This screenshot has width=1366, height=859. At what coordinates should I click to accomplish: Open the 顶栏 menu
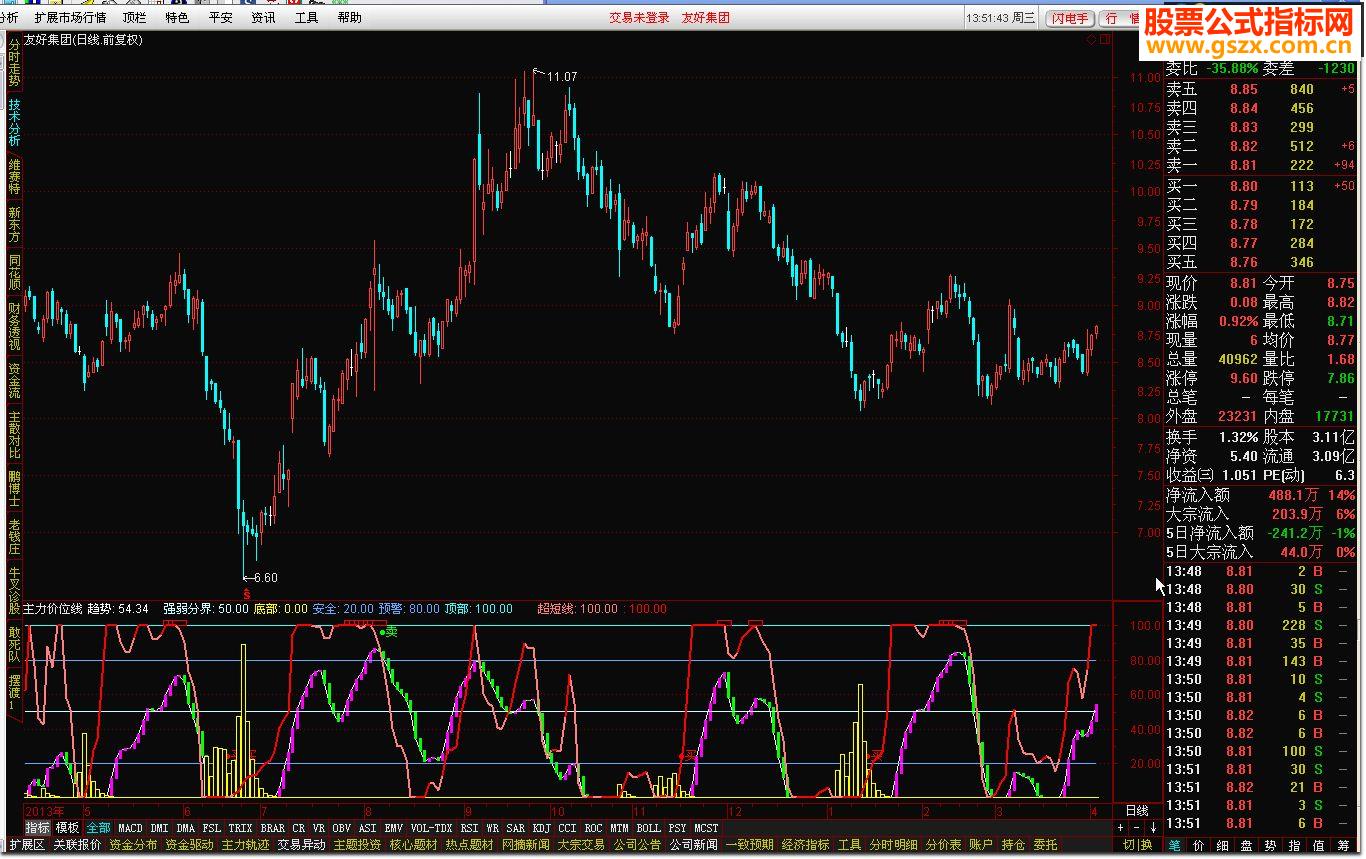[x=134, y=17]
